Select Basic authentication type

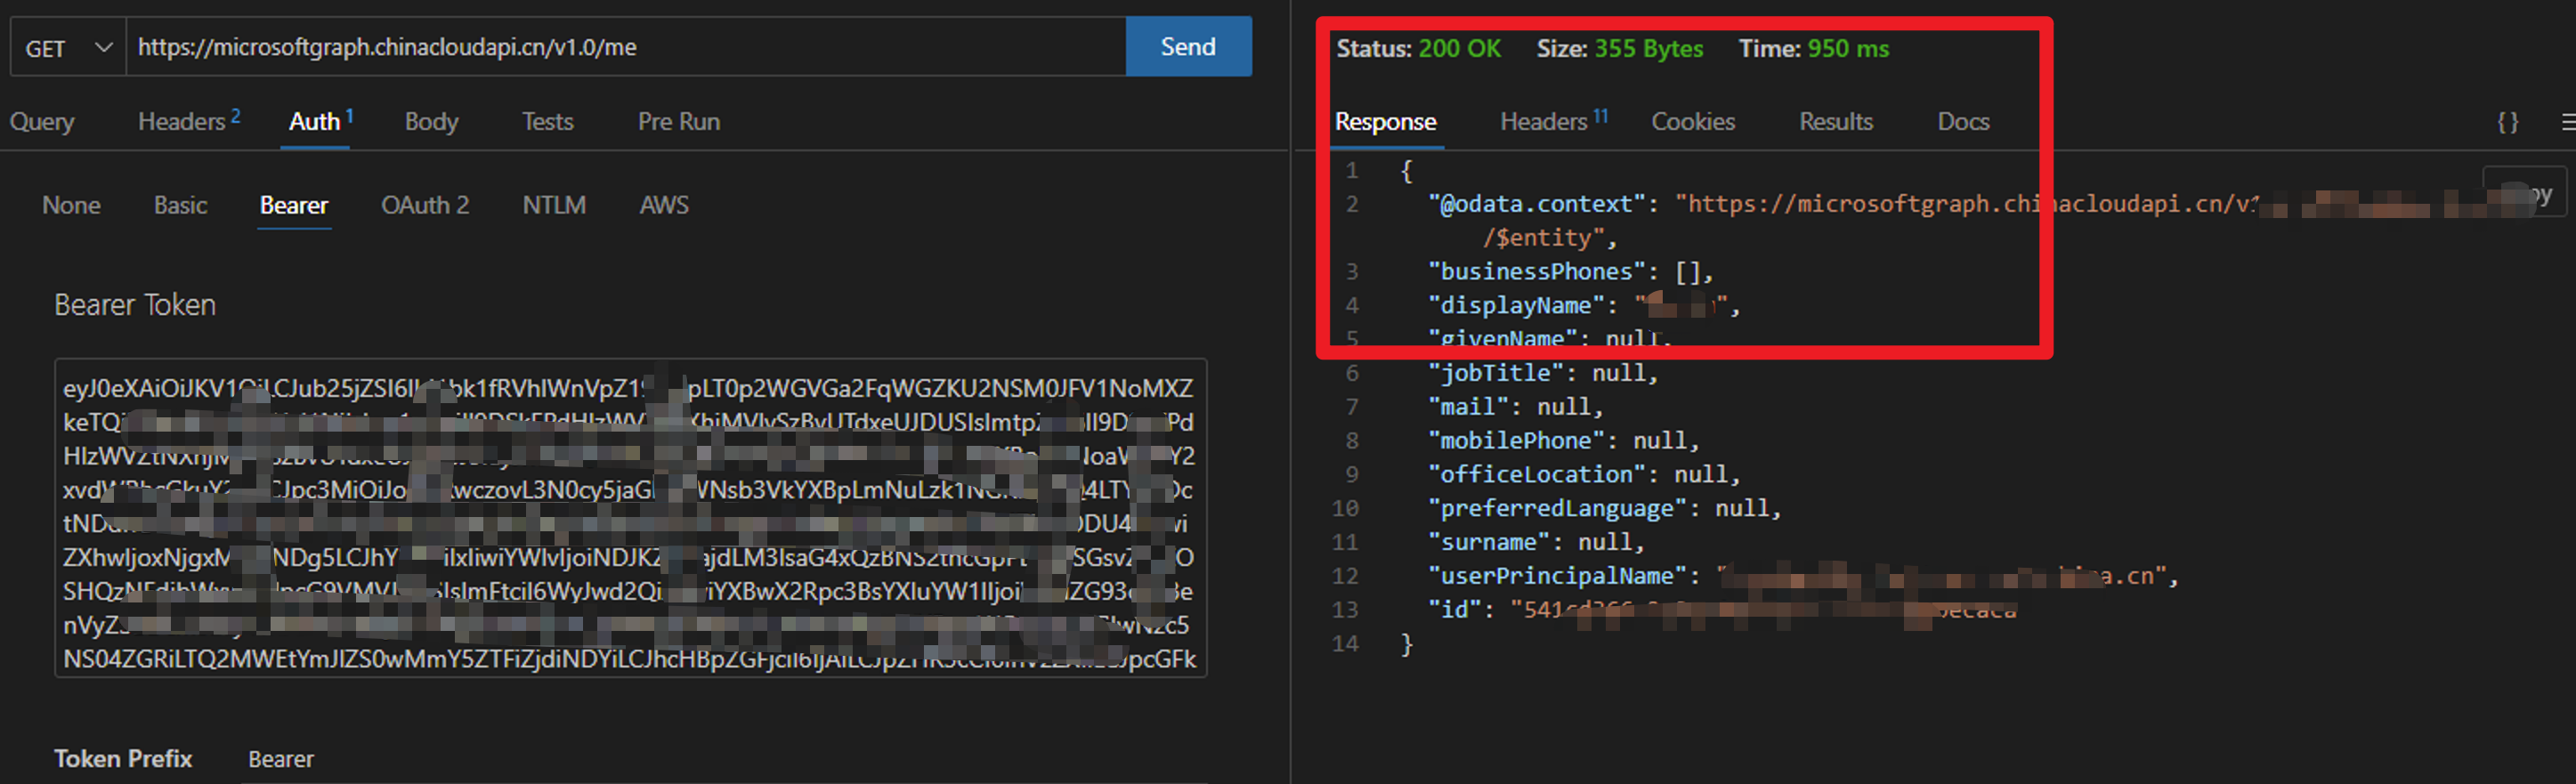pyautogui.click(x=180, y=205)
